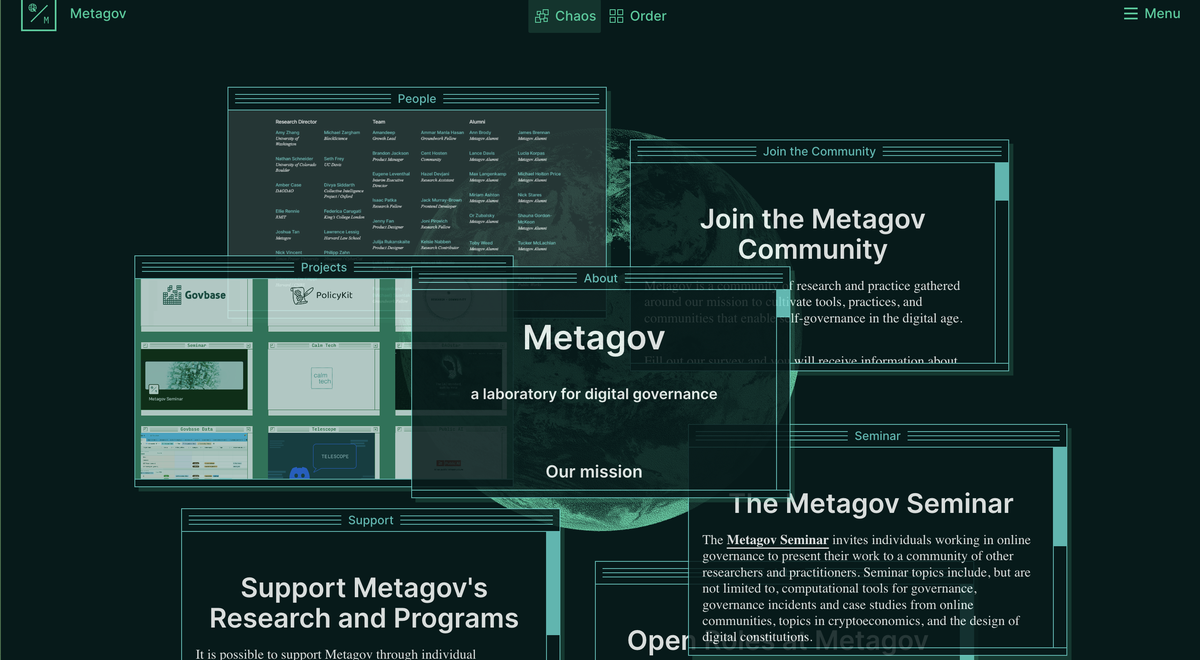Click the calm tech square logo
The height and width of the screenshot is (660, 1200).
point(322,378)
